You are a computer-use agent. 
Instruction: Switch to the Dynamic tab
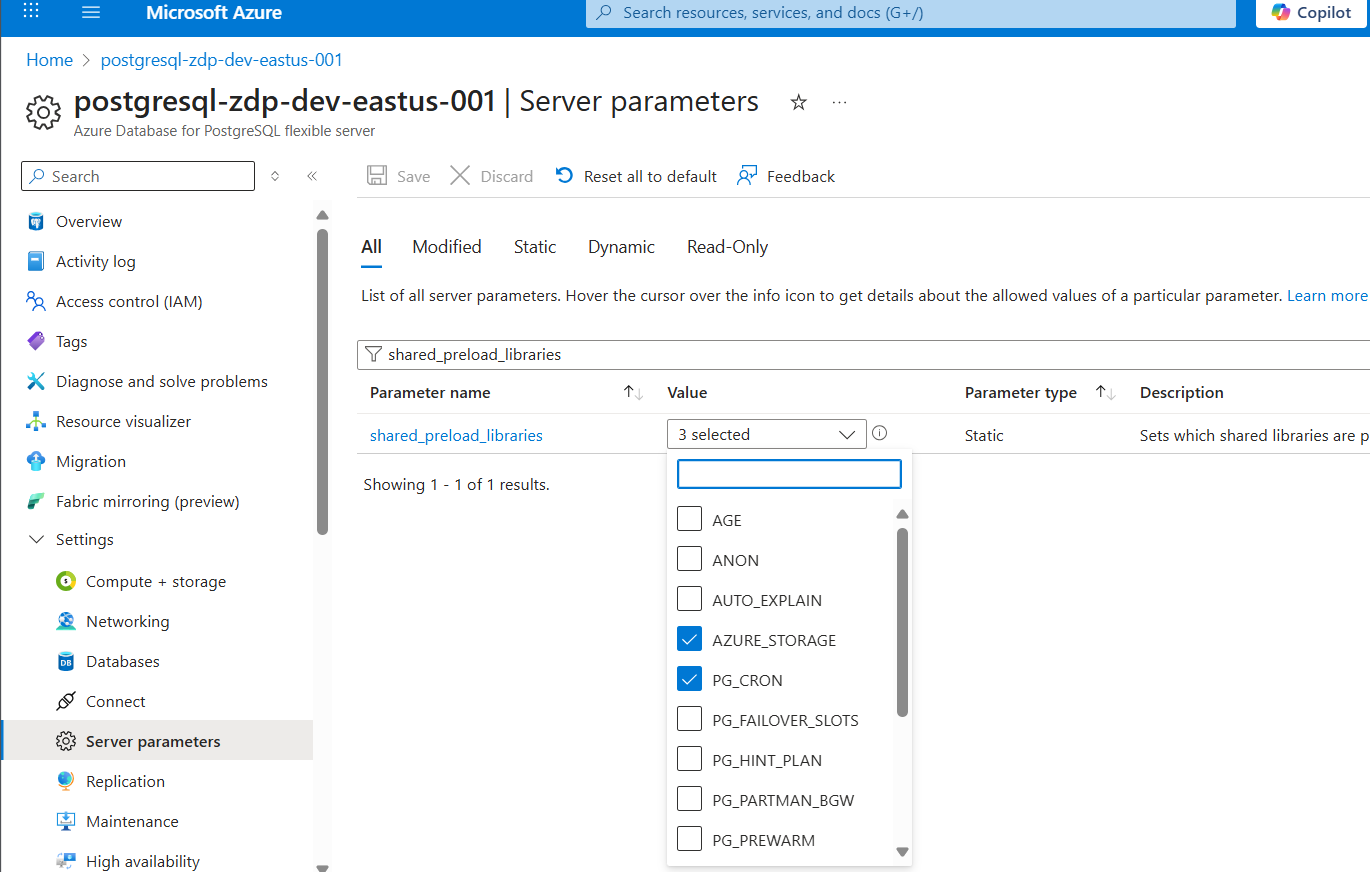(x=621, y=247)
